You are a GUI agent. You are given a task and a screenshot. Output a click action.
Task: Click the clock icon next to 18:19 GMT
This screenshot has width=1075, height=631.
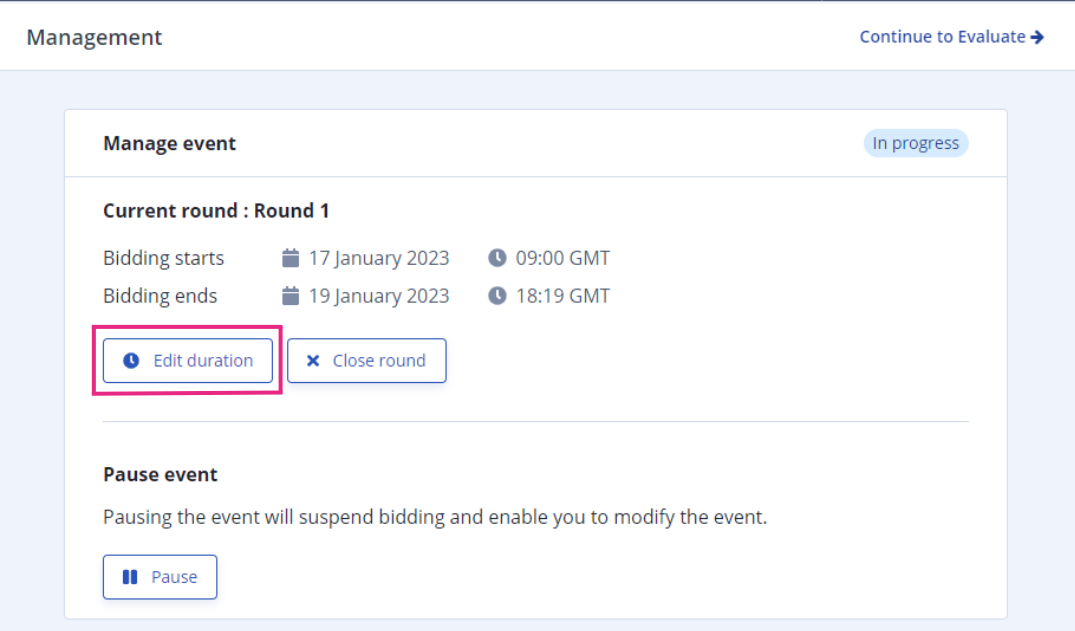coord(497,296)
